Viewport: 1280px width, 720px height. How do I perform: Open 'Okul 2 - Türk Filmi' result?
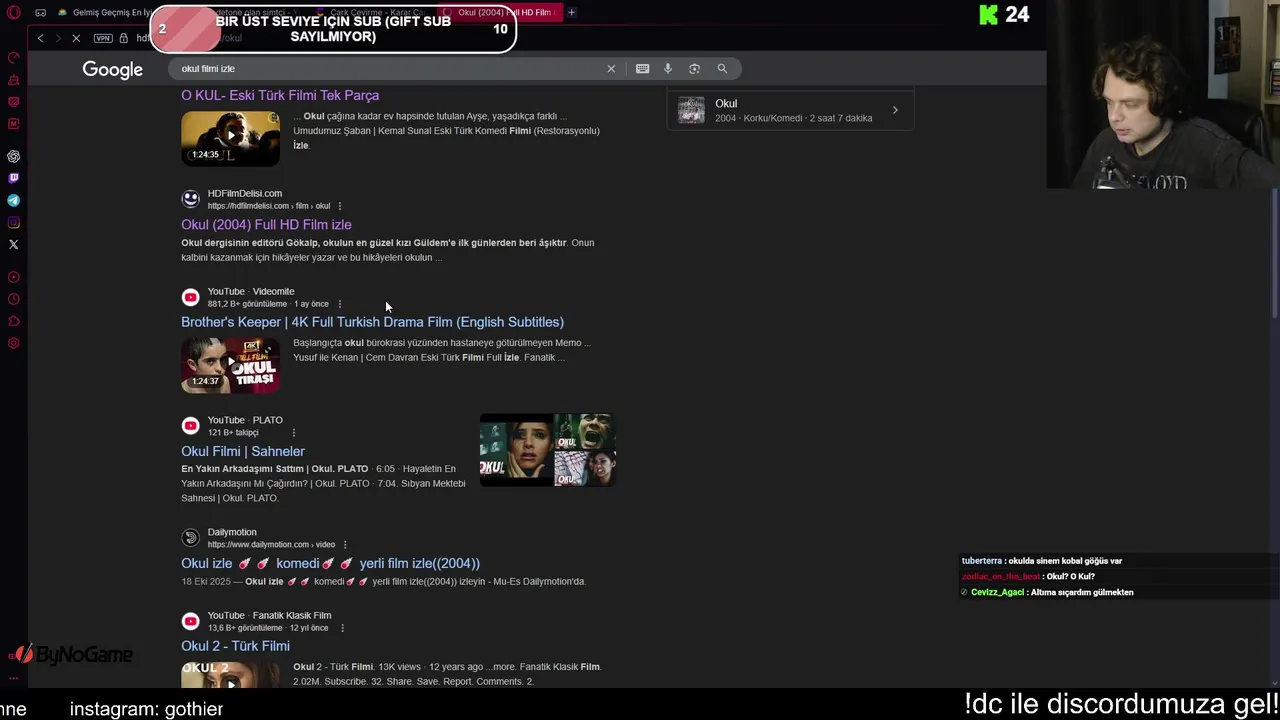pos(235,646)
